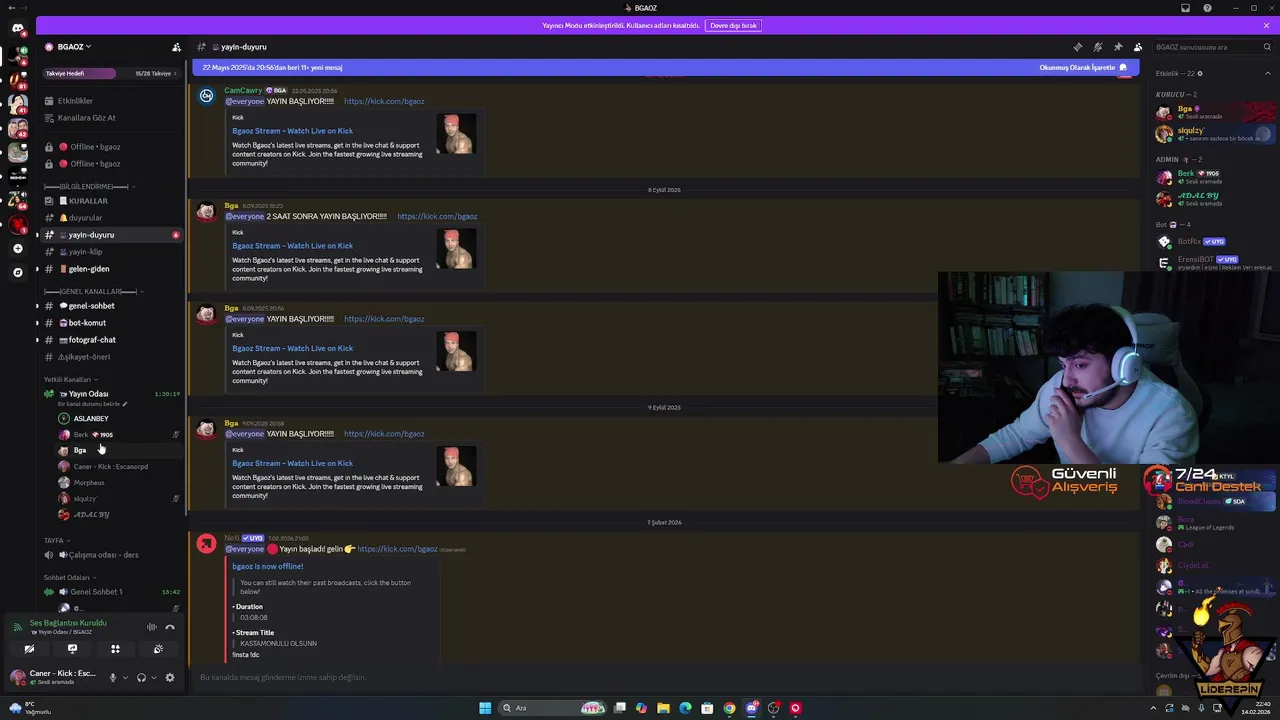Open pinned messages pin icon
1280x720 pixels.
click(1117, 47)
